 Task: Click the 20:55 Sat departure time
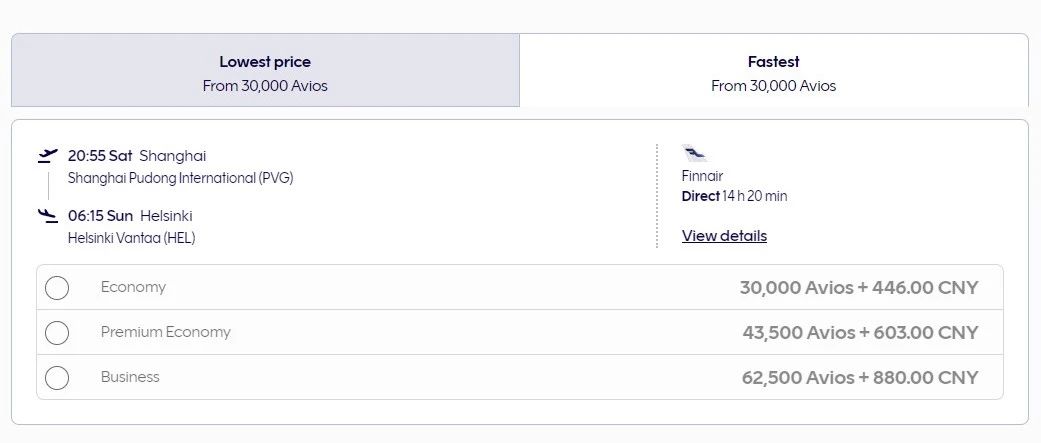pos(100,156)
